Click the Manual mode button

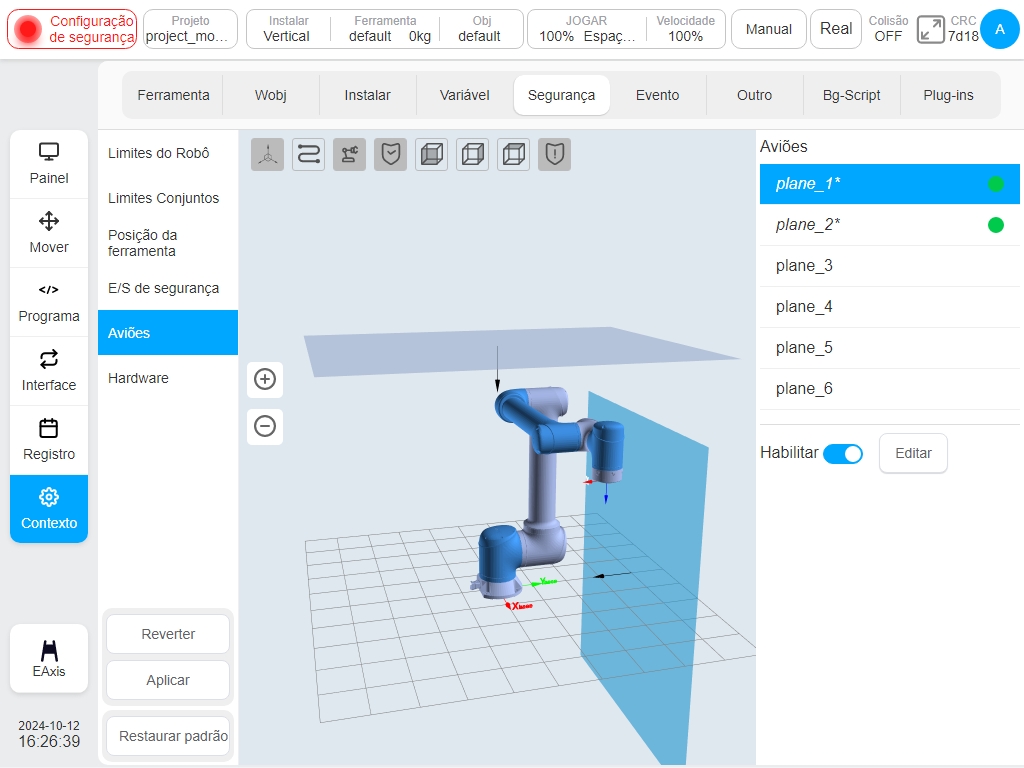(x=769, y=29)
